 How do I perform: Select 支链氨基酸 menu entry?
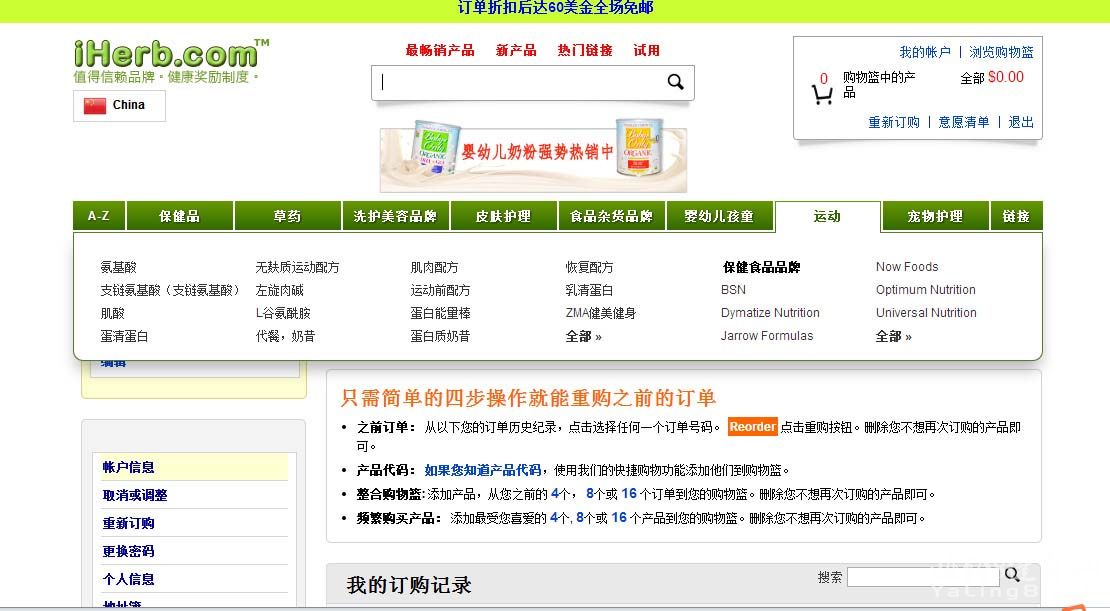tap(171, 290)
